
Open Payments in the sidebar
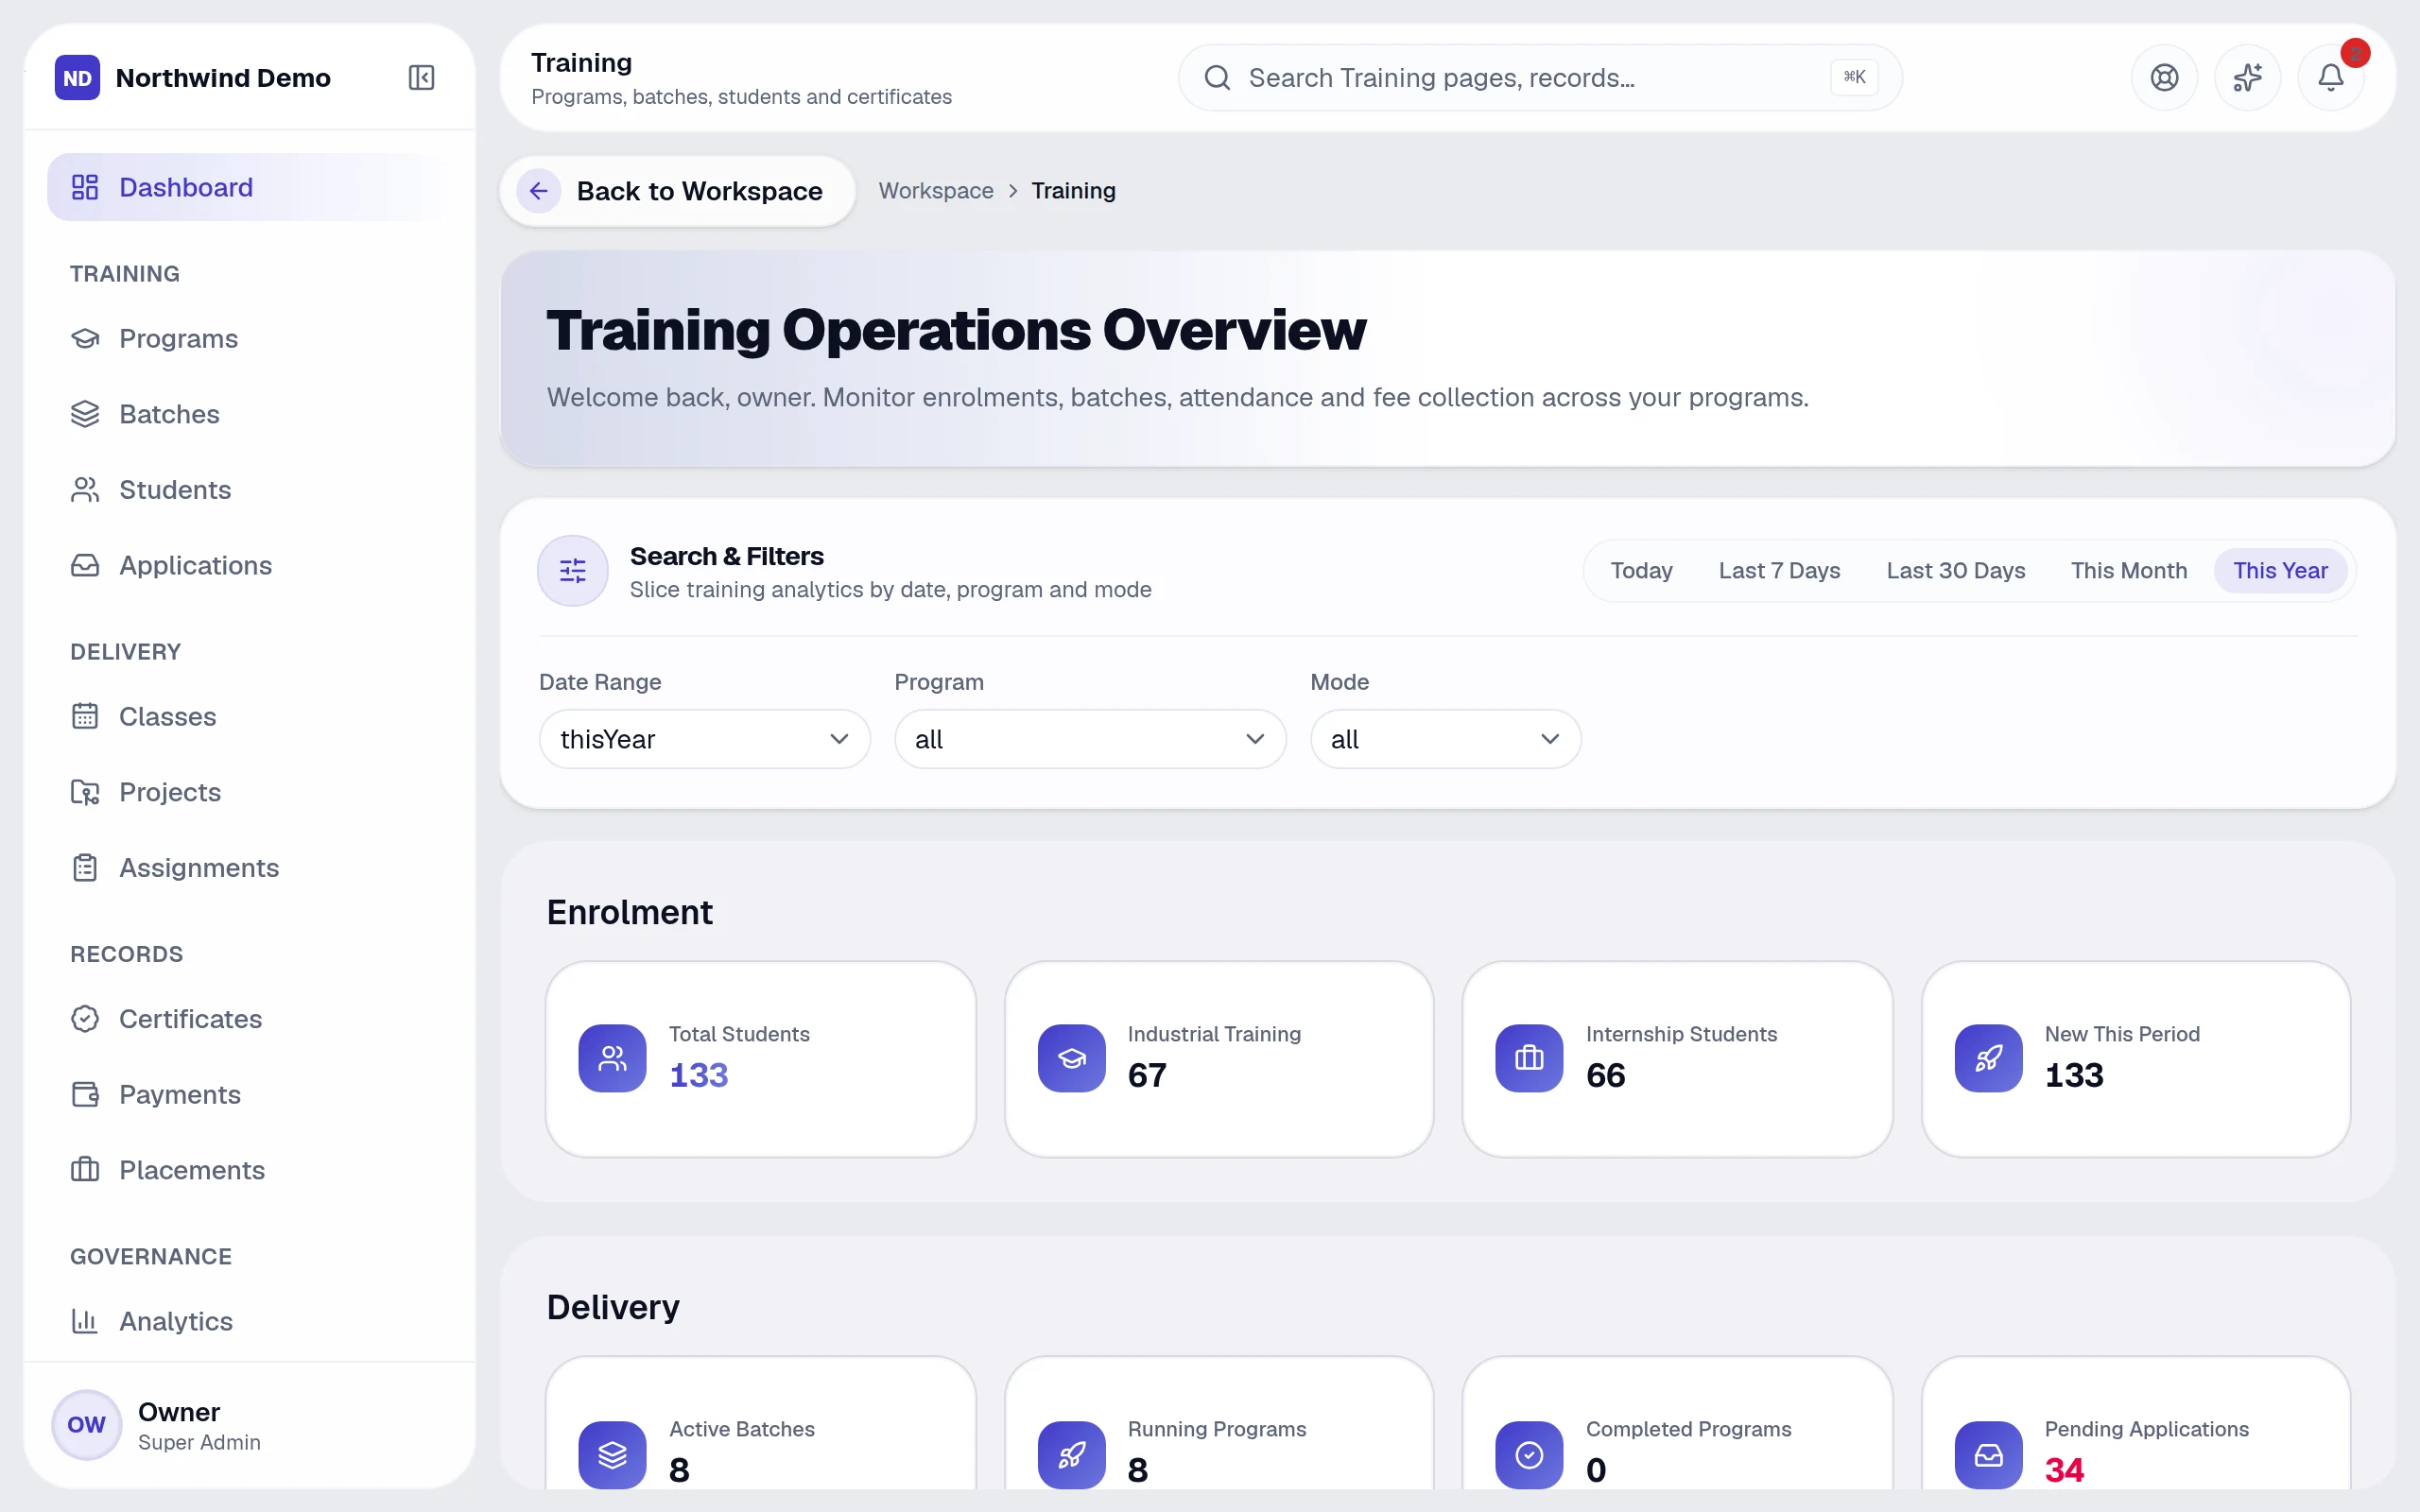(249, 1094)
